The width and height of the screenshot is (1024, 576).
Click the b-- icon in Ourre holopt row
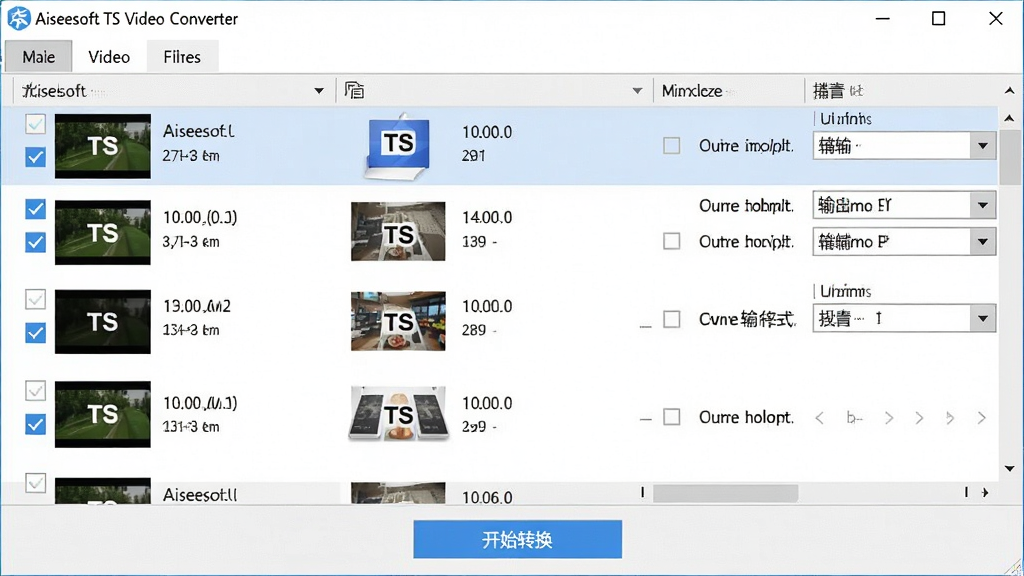tap(854, 418)
